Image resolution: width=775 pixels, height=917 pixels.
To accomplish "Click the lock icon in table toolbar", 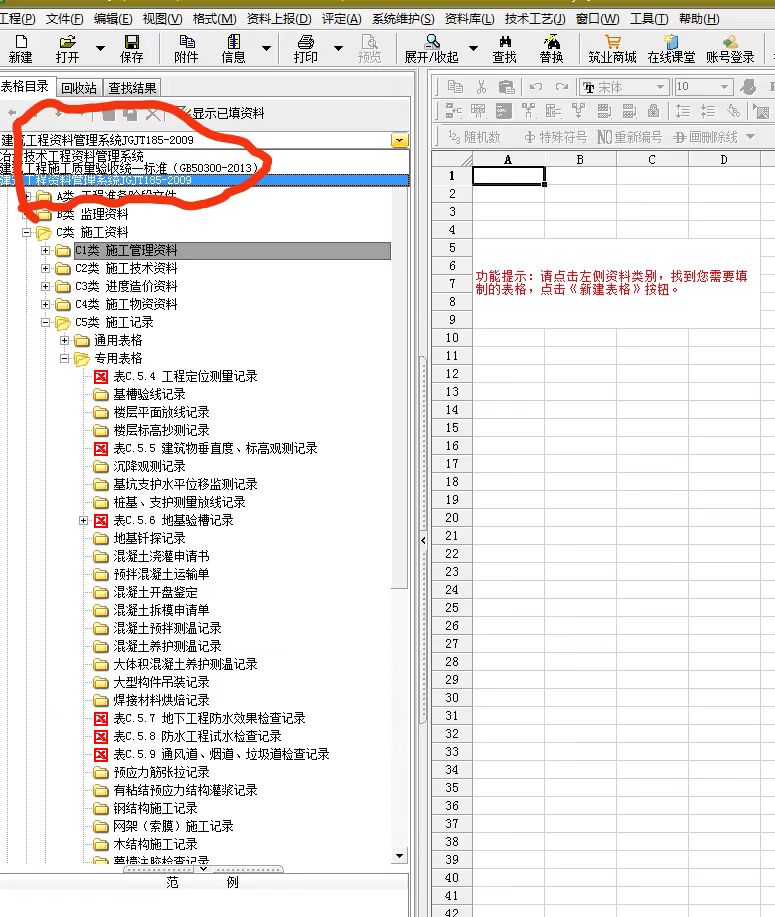I will [654, 111].
